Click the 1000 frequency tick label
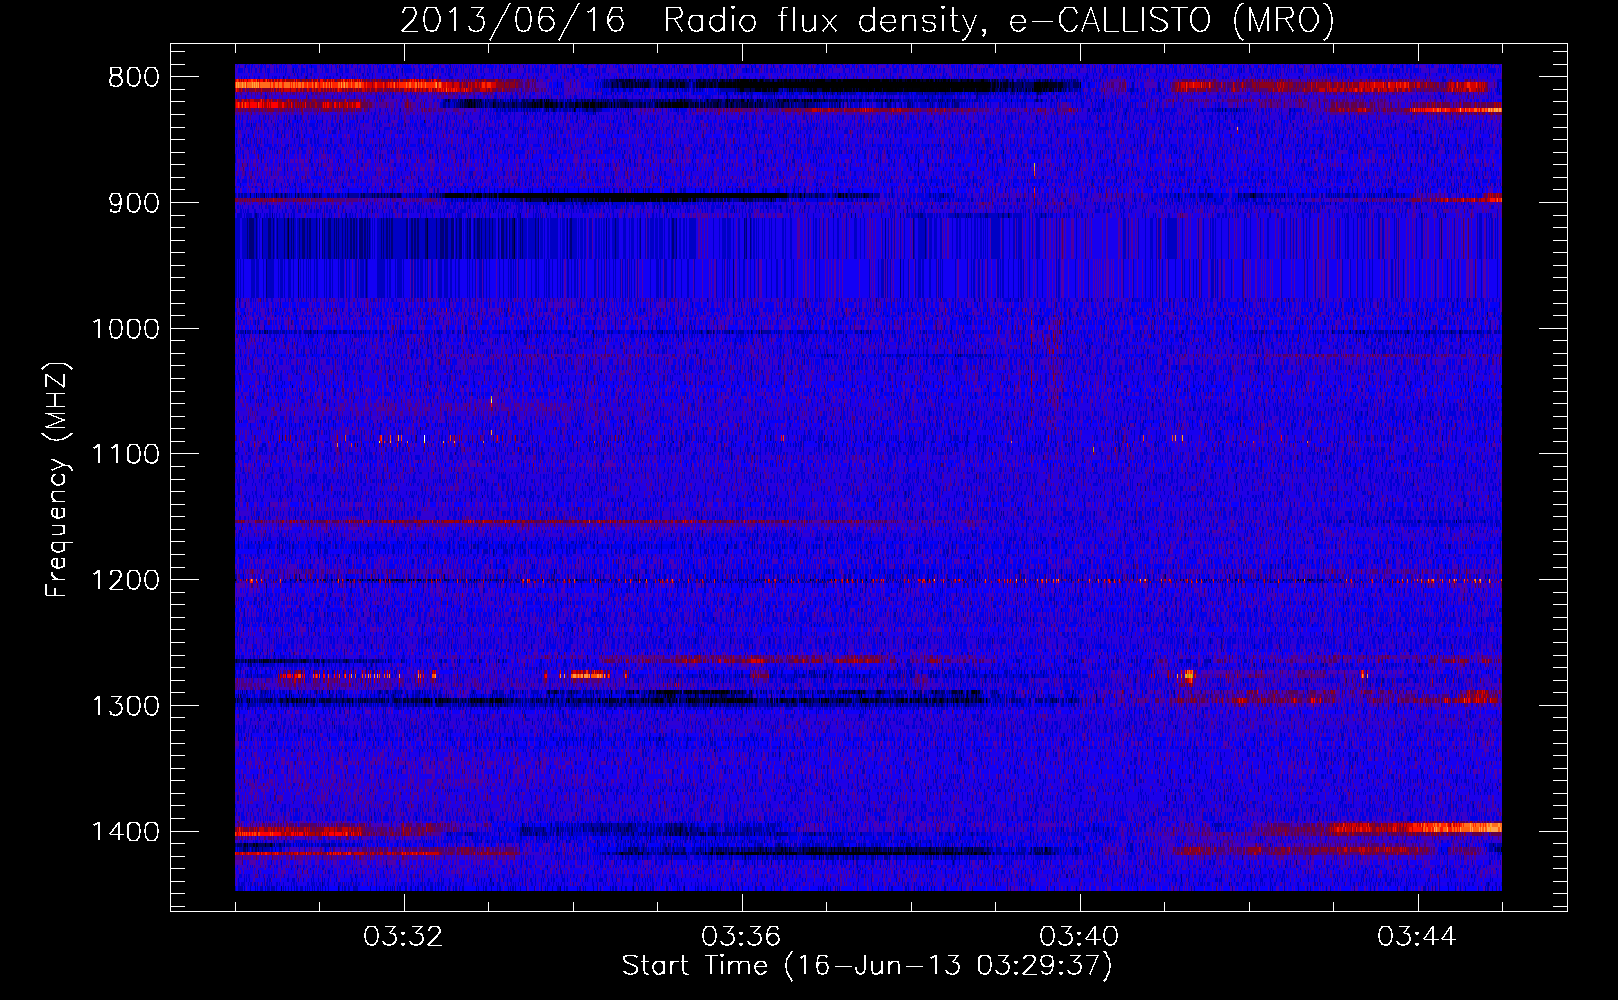The height and width of the screenshot is (1000, 1618). [125, 329]
